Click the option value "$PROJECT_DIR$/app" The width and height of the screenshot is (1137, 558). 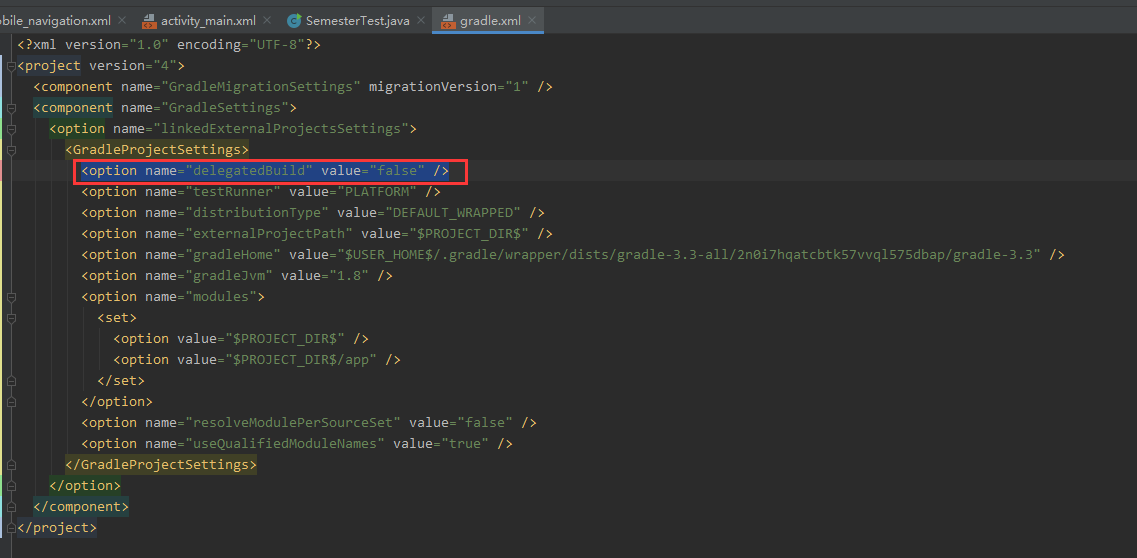coord(301,360)
